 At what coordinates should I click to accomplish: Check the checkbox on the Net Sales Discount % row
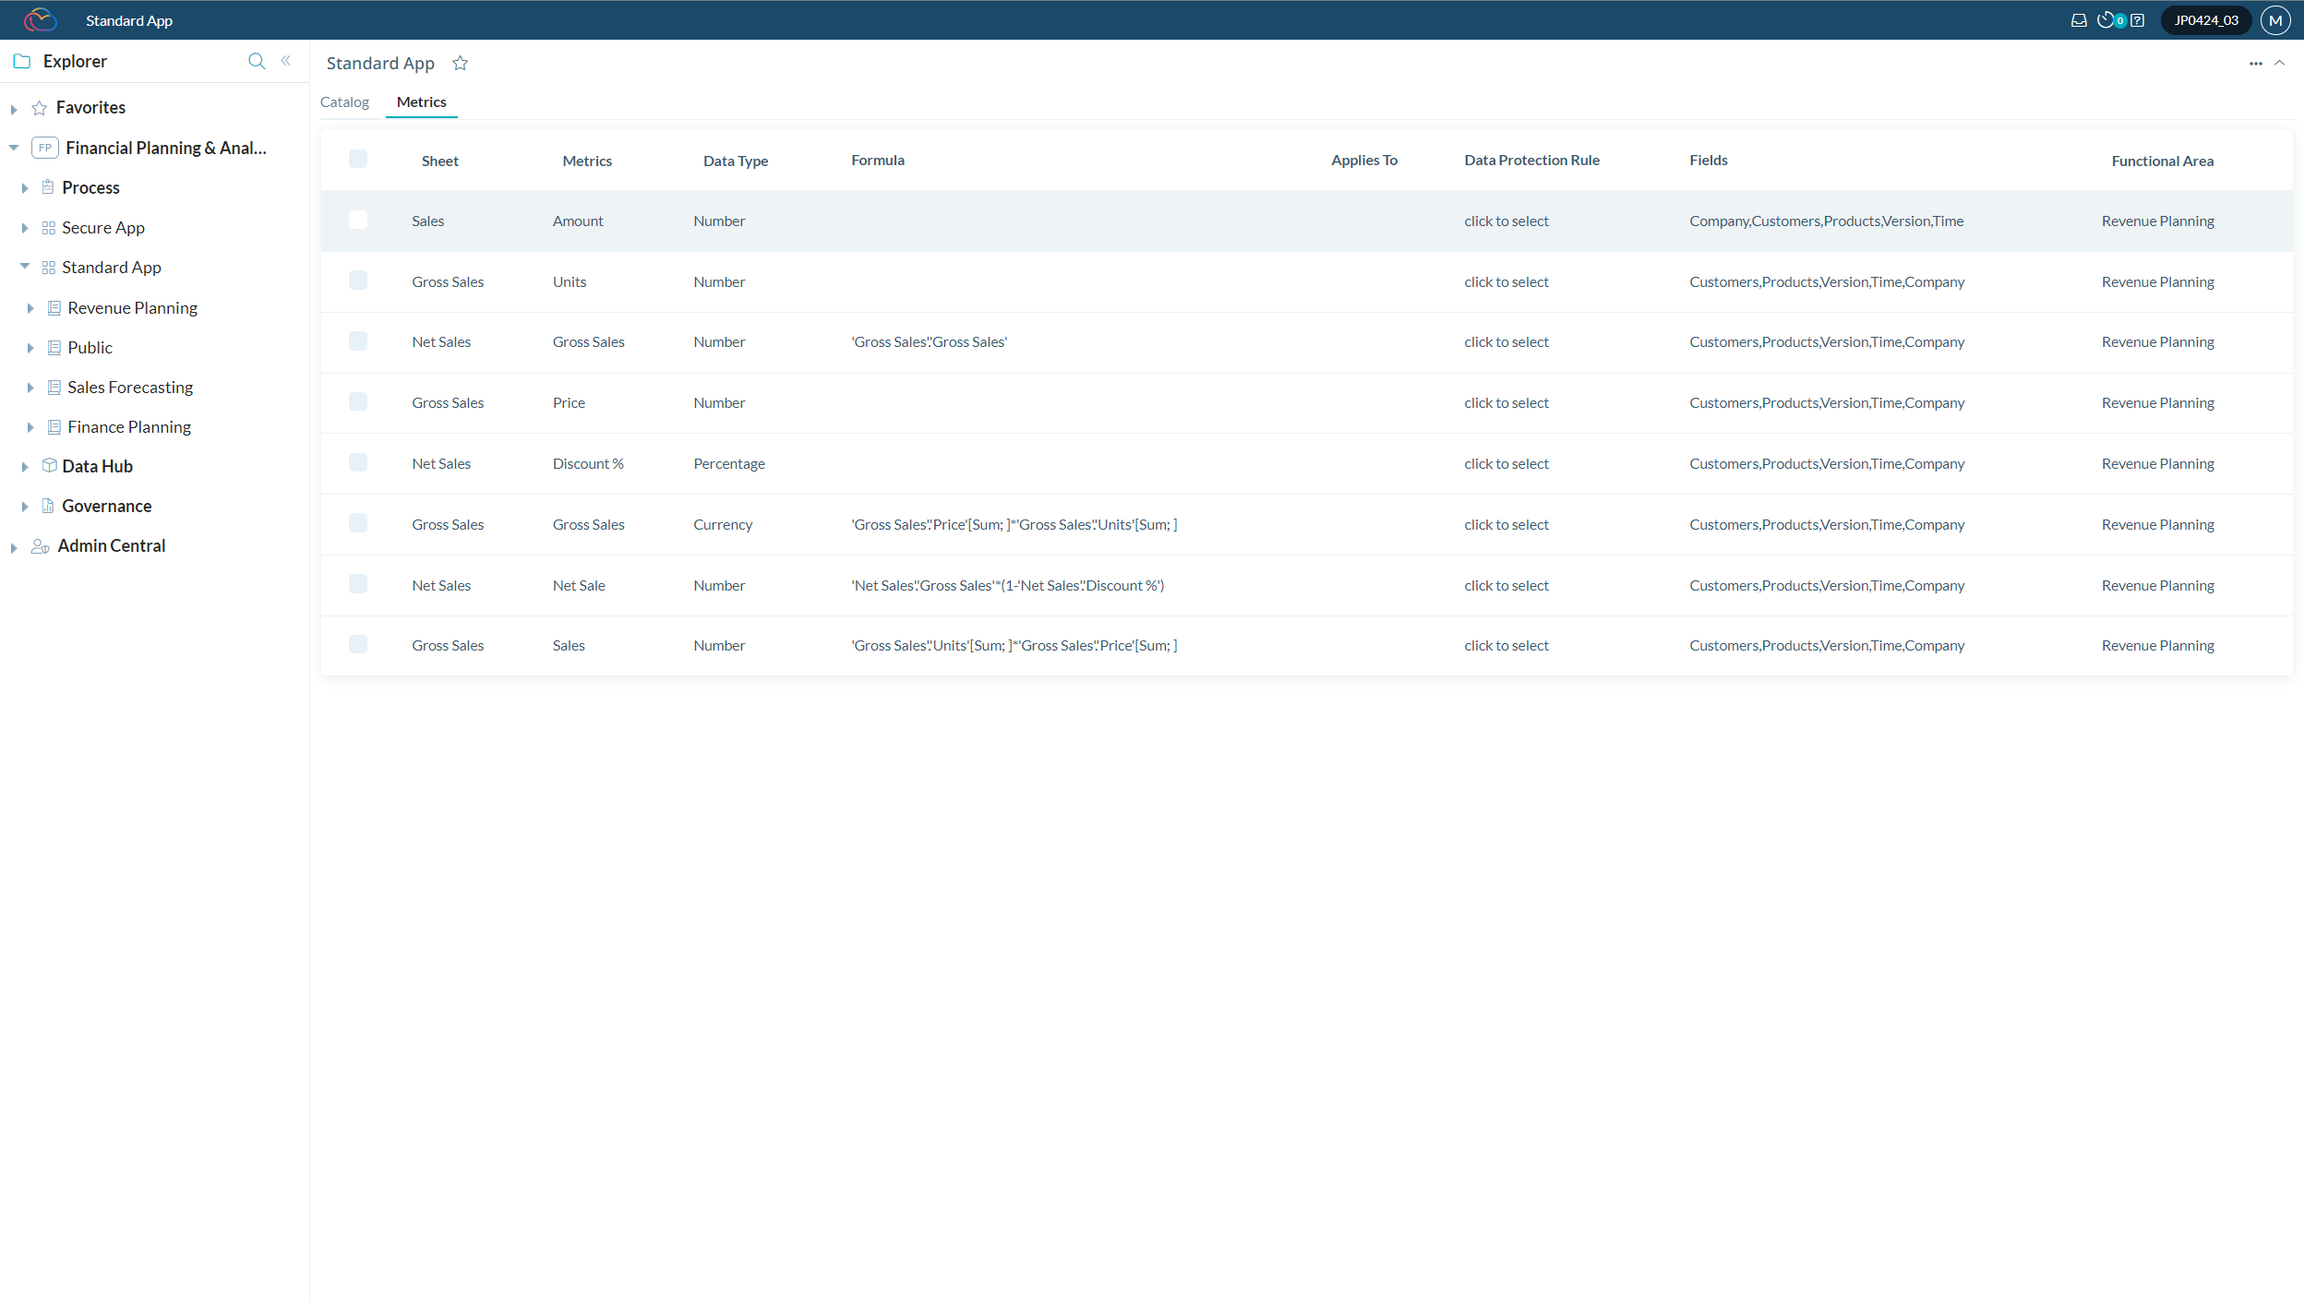358,462
